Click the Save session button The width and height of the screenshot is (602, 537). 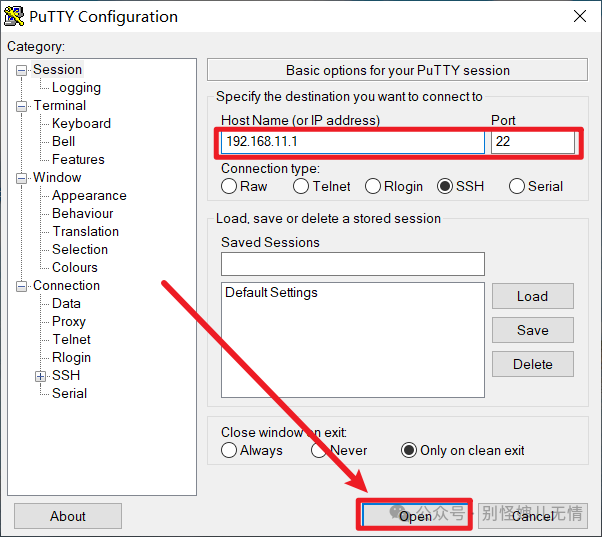(532, 330)
